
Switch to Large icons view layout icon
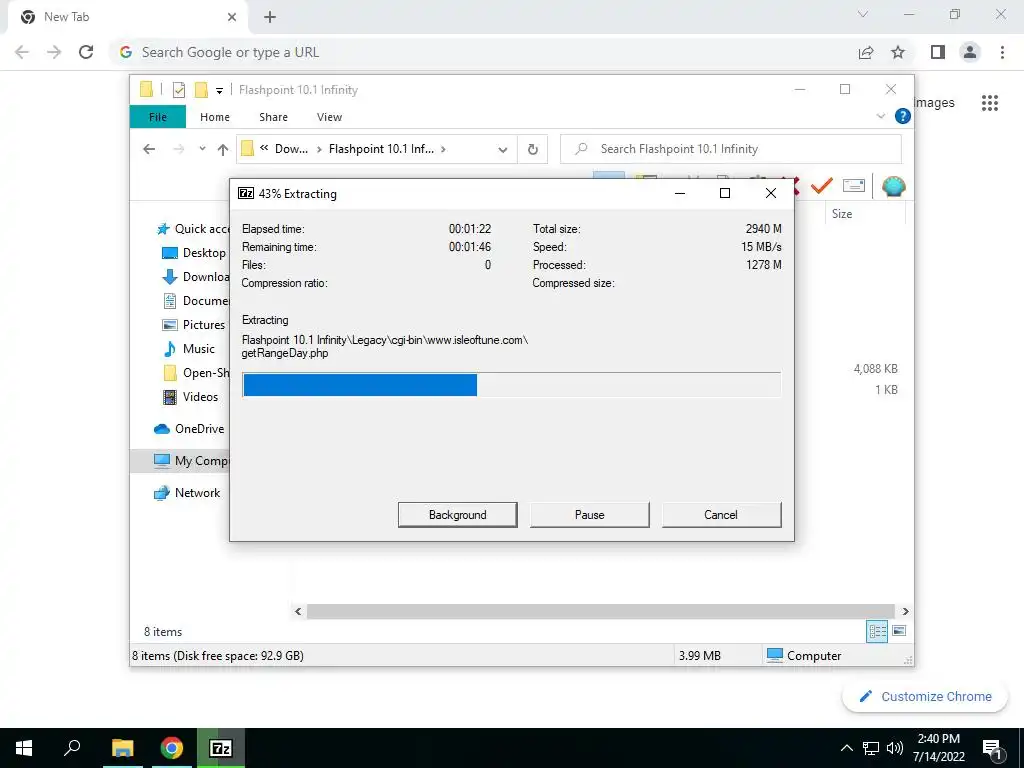click(x=899, y=631)
